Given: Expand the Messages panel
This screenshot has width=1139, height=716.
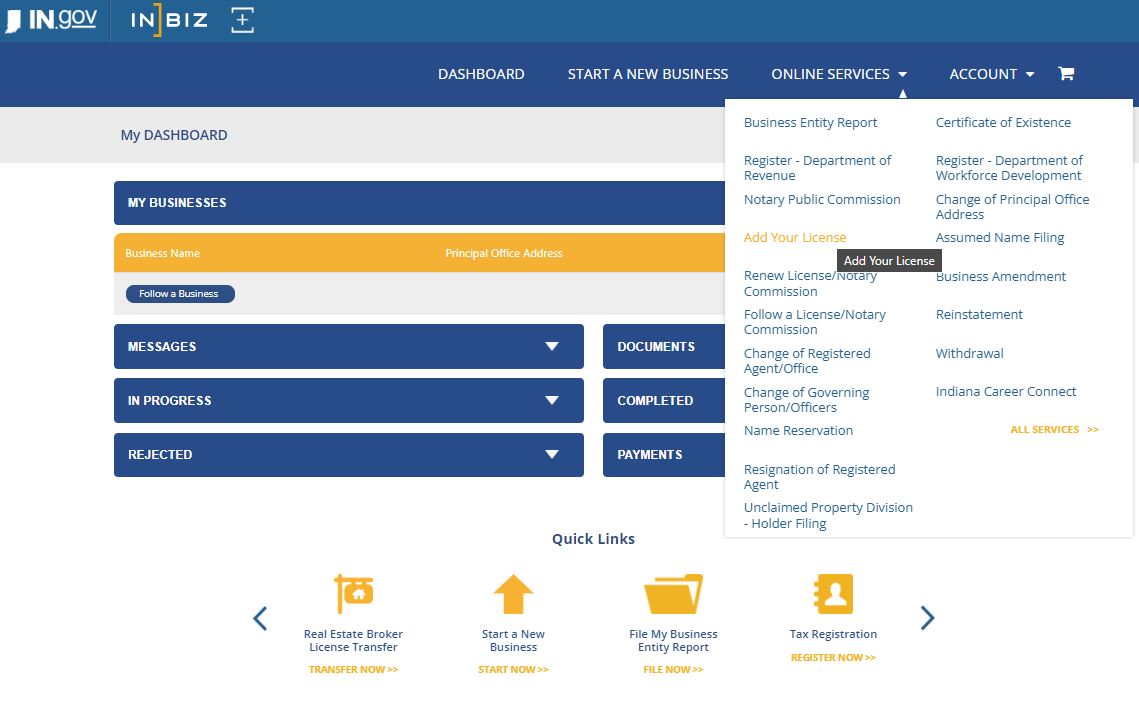Looking at the screenshot, I should (551, 347).
